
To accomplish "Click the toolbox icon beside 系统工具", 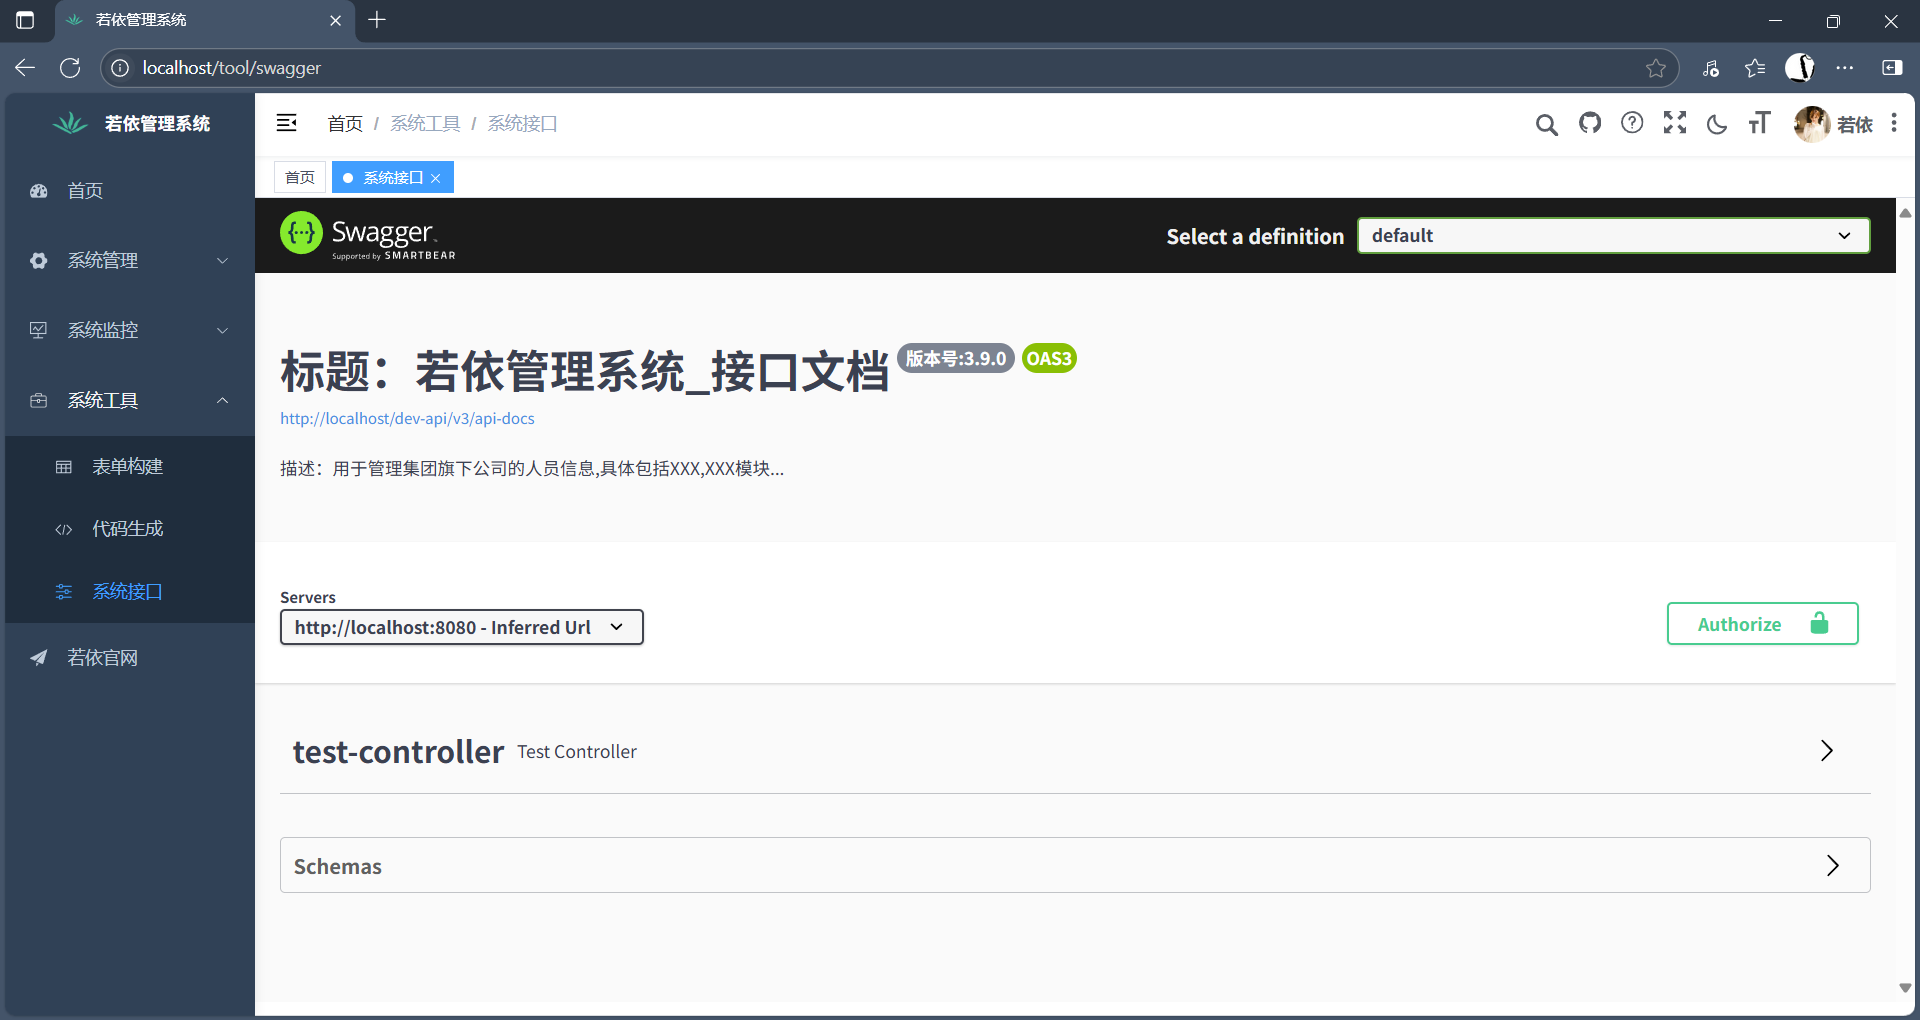I will (39, 401).
